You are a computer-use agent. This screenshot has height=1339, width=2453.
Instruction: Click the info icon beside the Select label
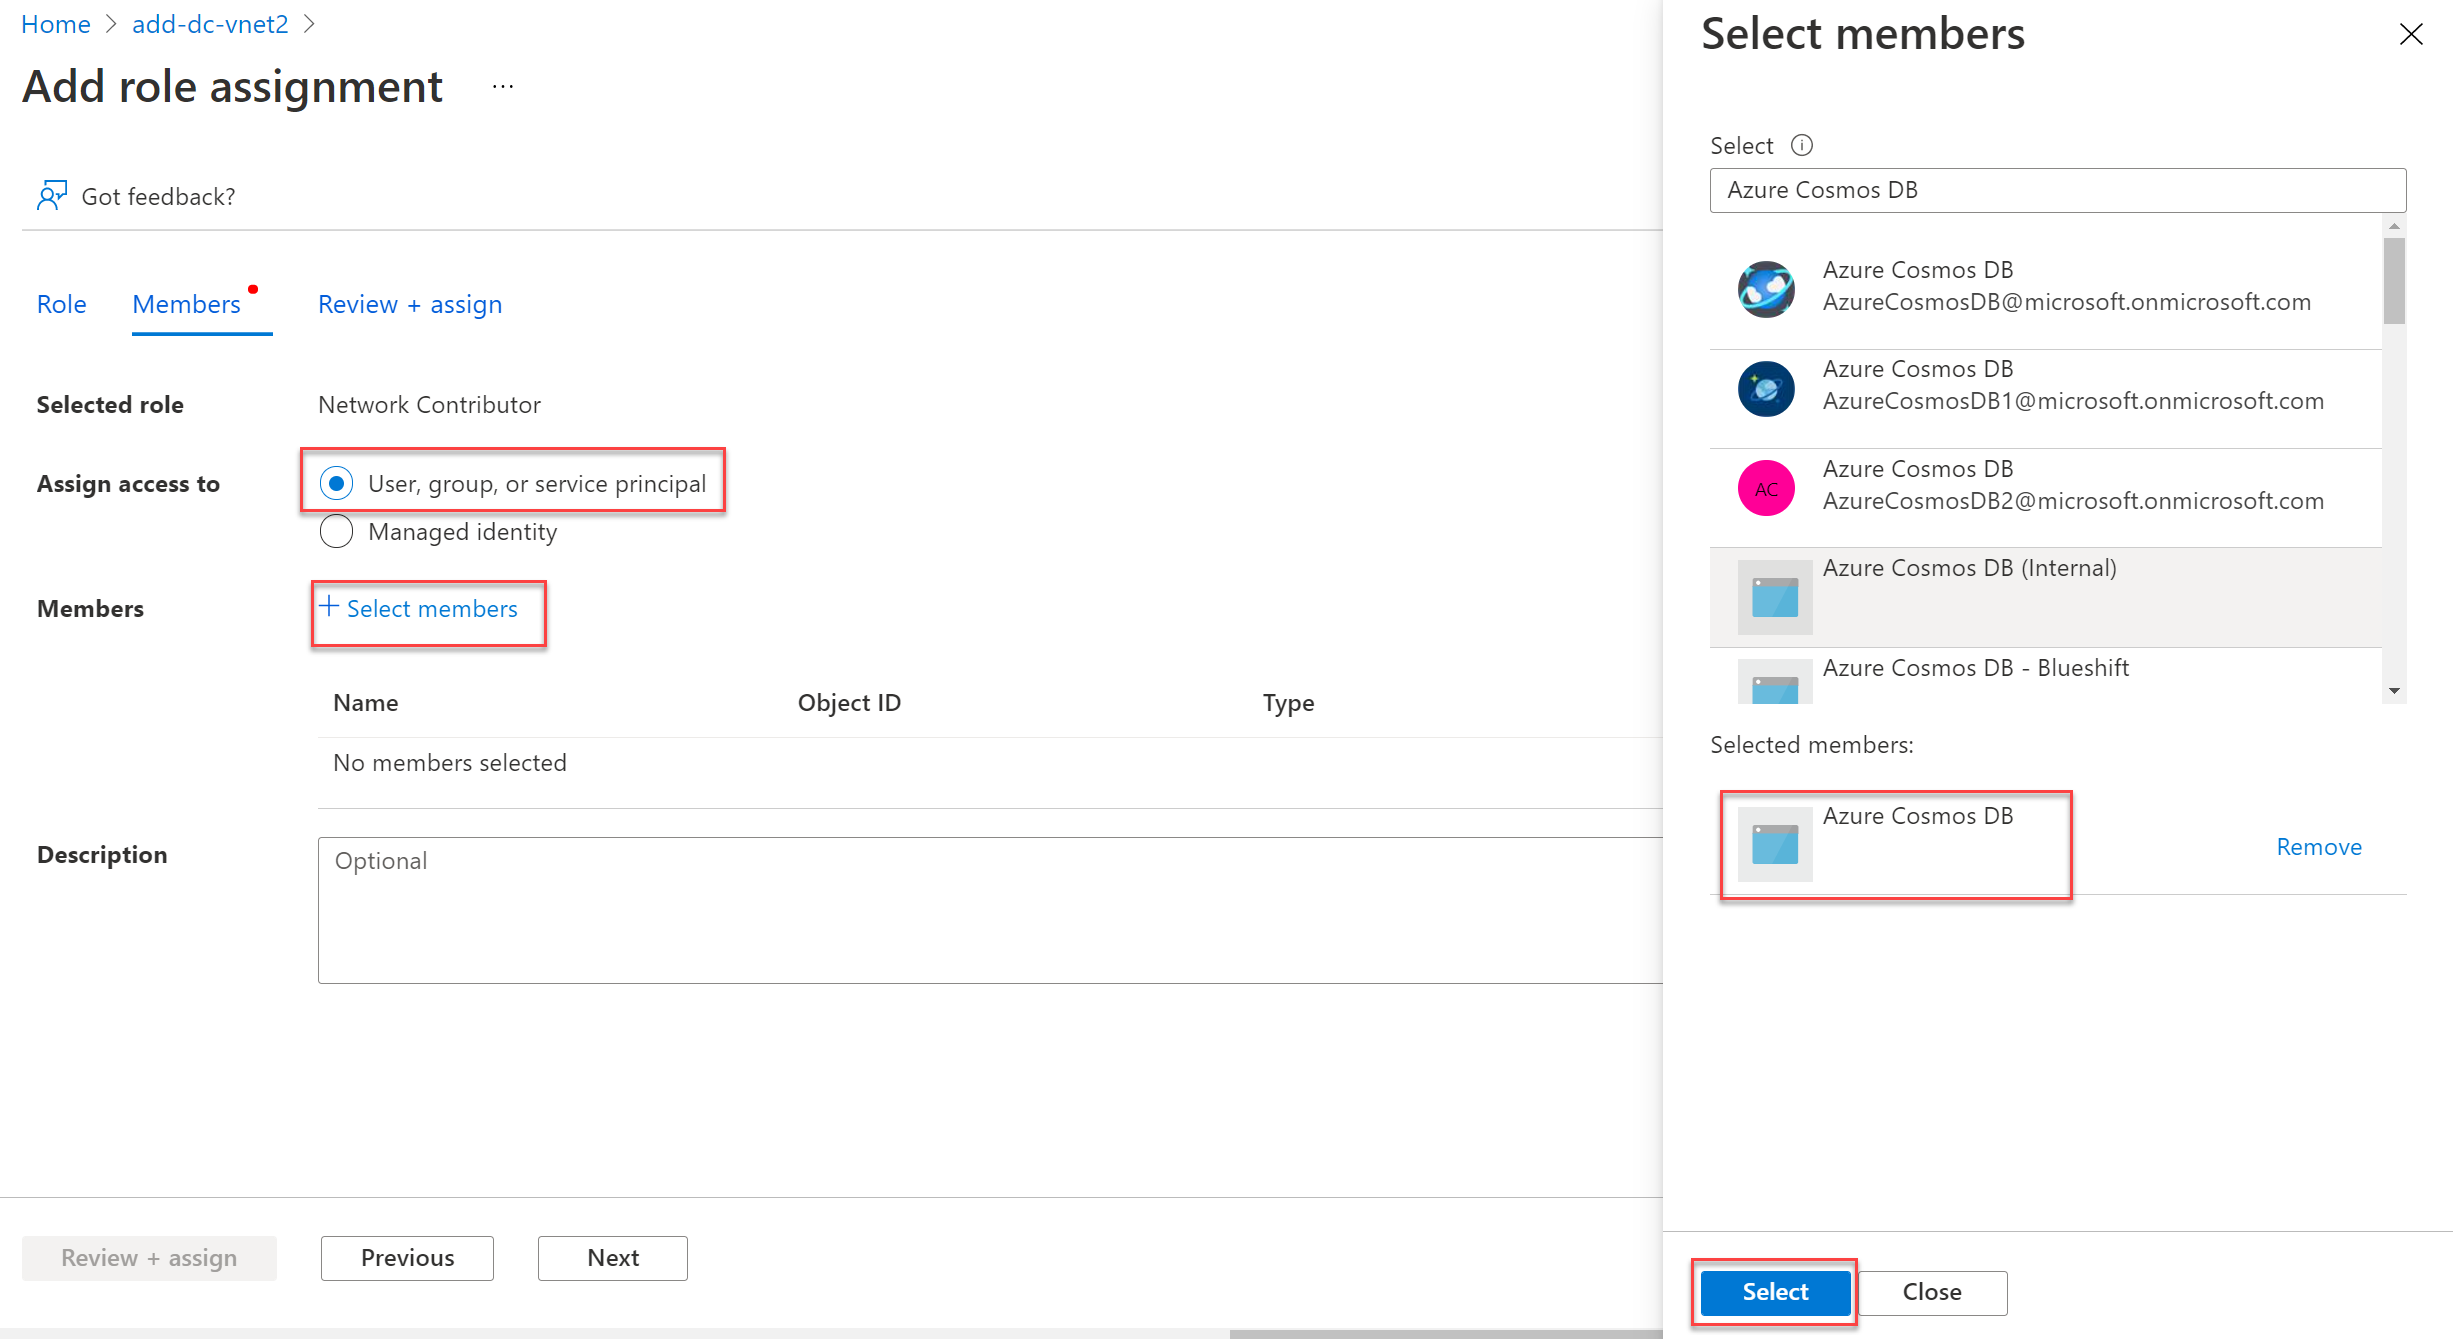pos(1801,145)
